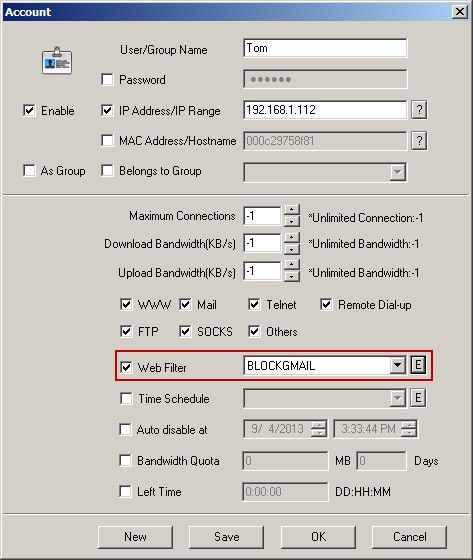Expand the BLOCKGMAIL web filter dropdown
473x560 pixels.
click(397, 365)
